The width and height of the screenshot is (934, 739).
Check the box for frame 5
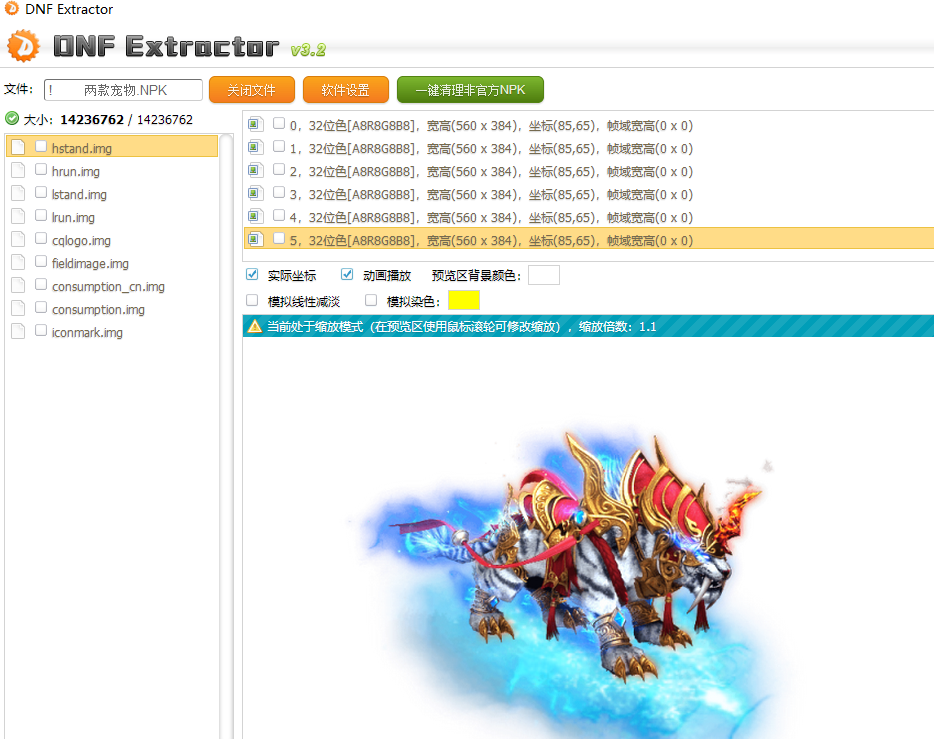(279, 238)
